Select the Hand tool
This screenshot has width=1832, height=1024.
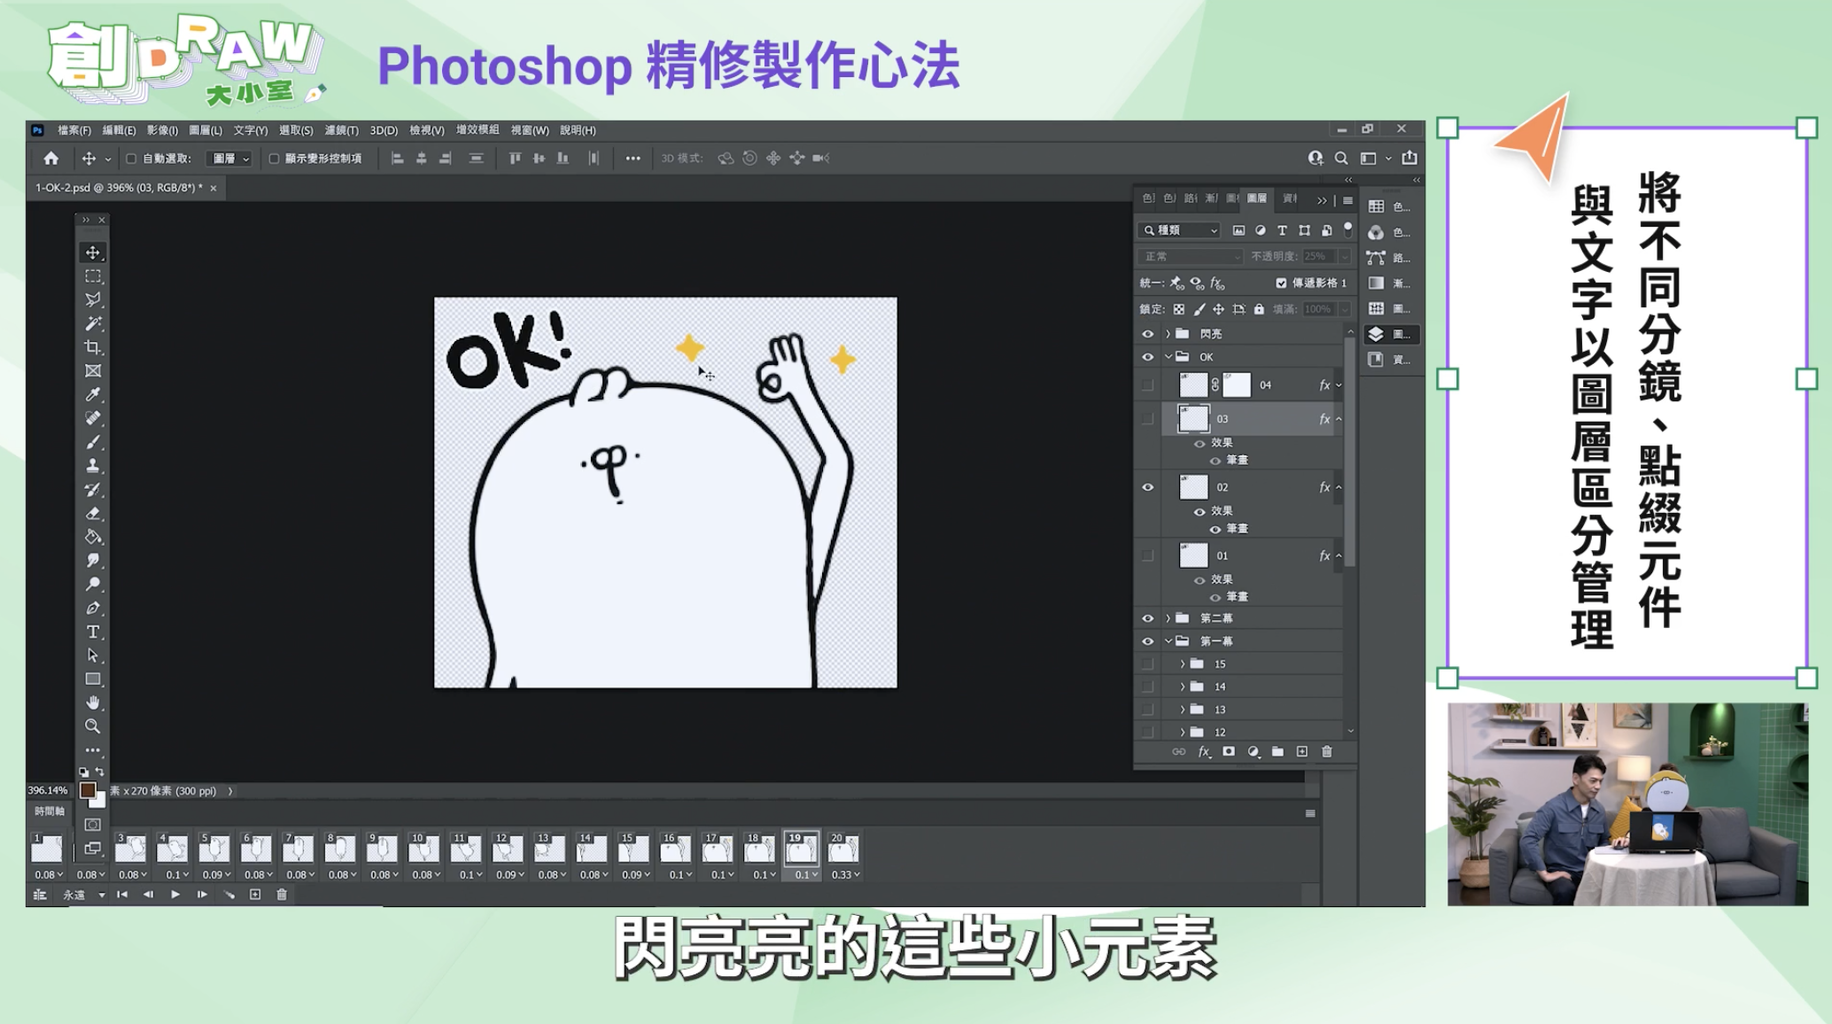tap(93, 703)
